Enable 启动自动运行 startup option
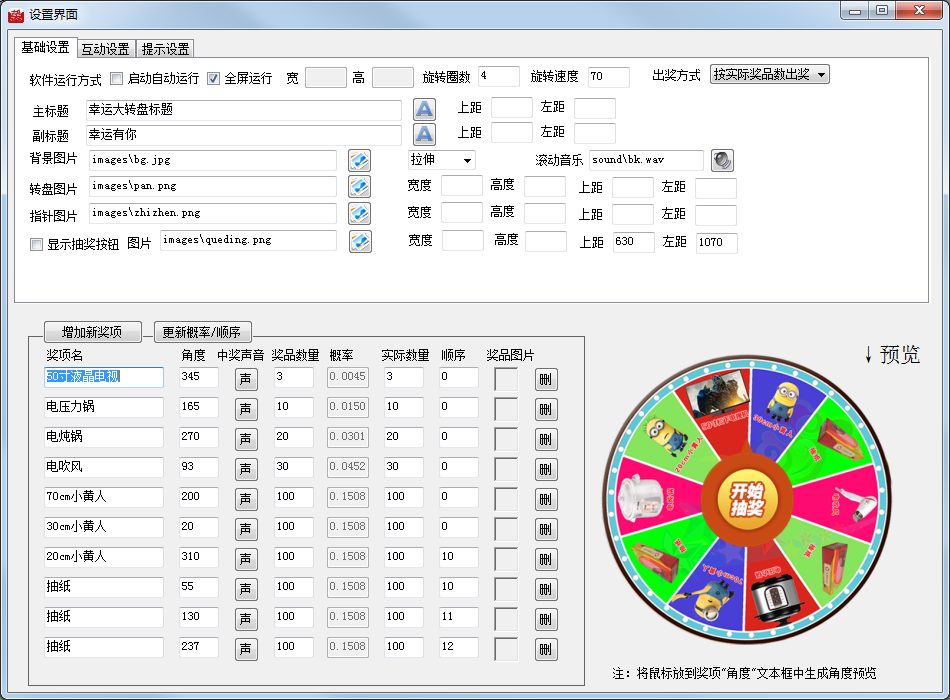Image resolution: width=950 pixels, height=700 pixels. click(116, 77)
